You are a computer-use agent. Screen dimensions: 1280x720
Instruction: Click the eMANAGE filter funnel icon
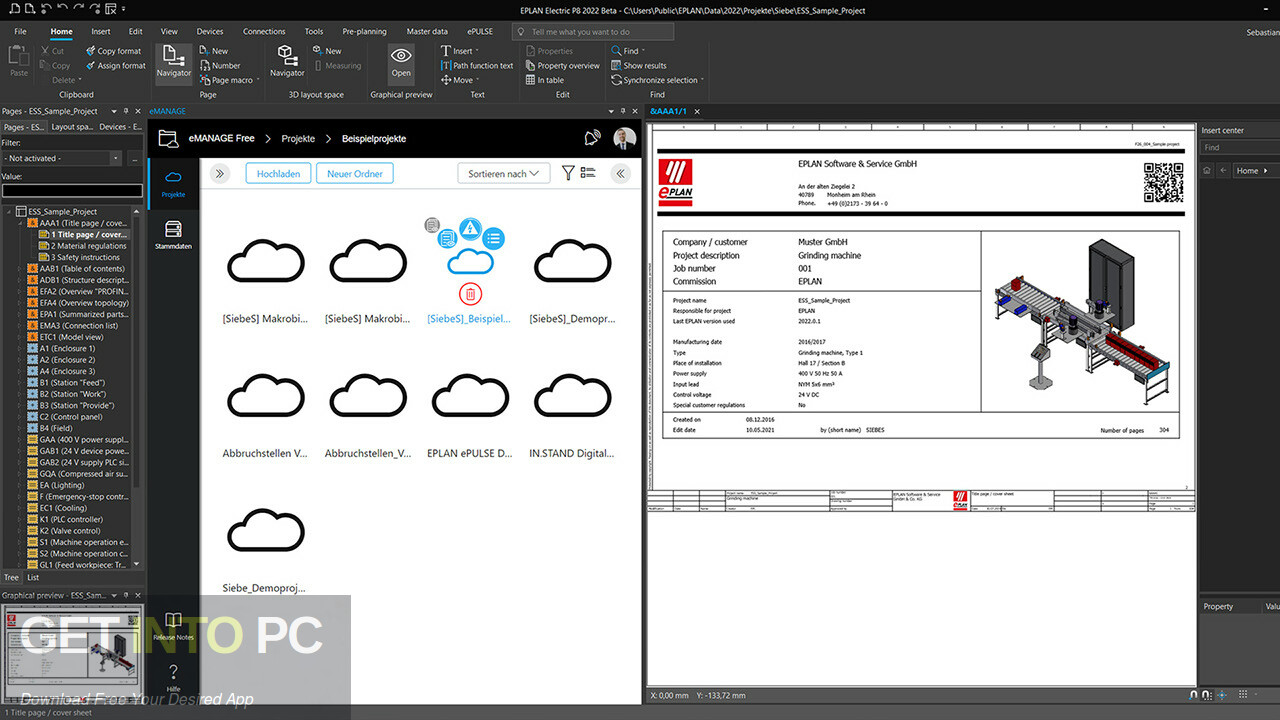pyautogui.click(x=568, y=173)
